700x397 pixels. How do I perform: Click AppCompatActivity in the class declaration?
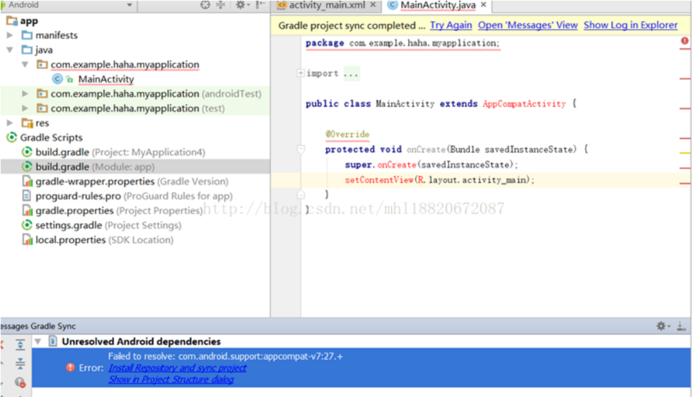[x=524, y=104]
